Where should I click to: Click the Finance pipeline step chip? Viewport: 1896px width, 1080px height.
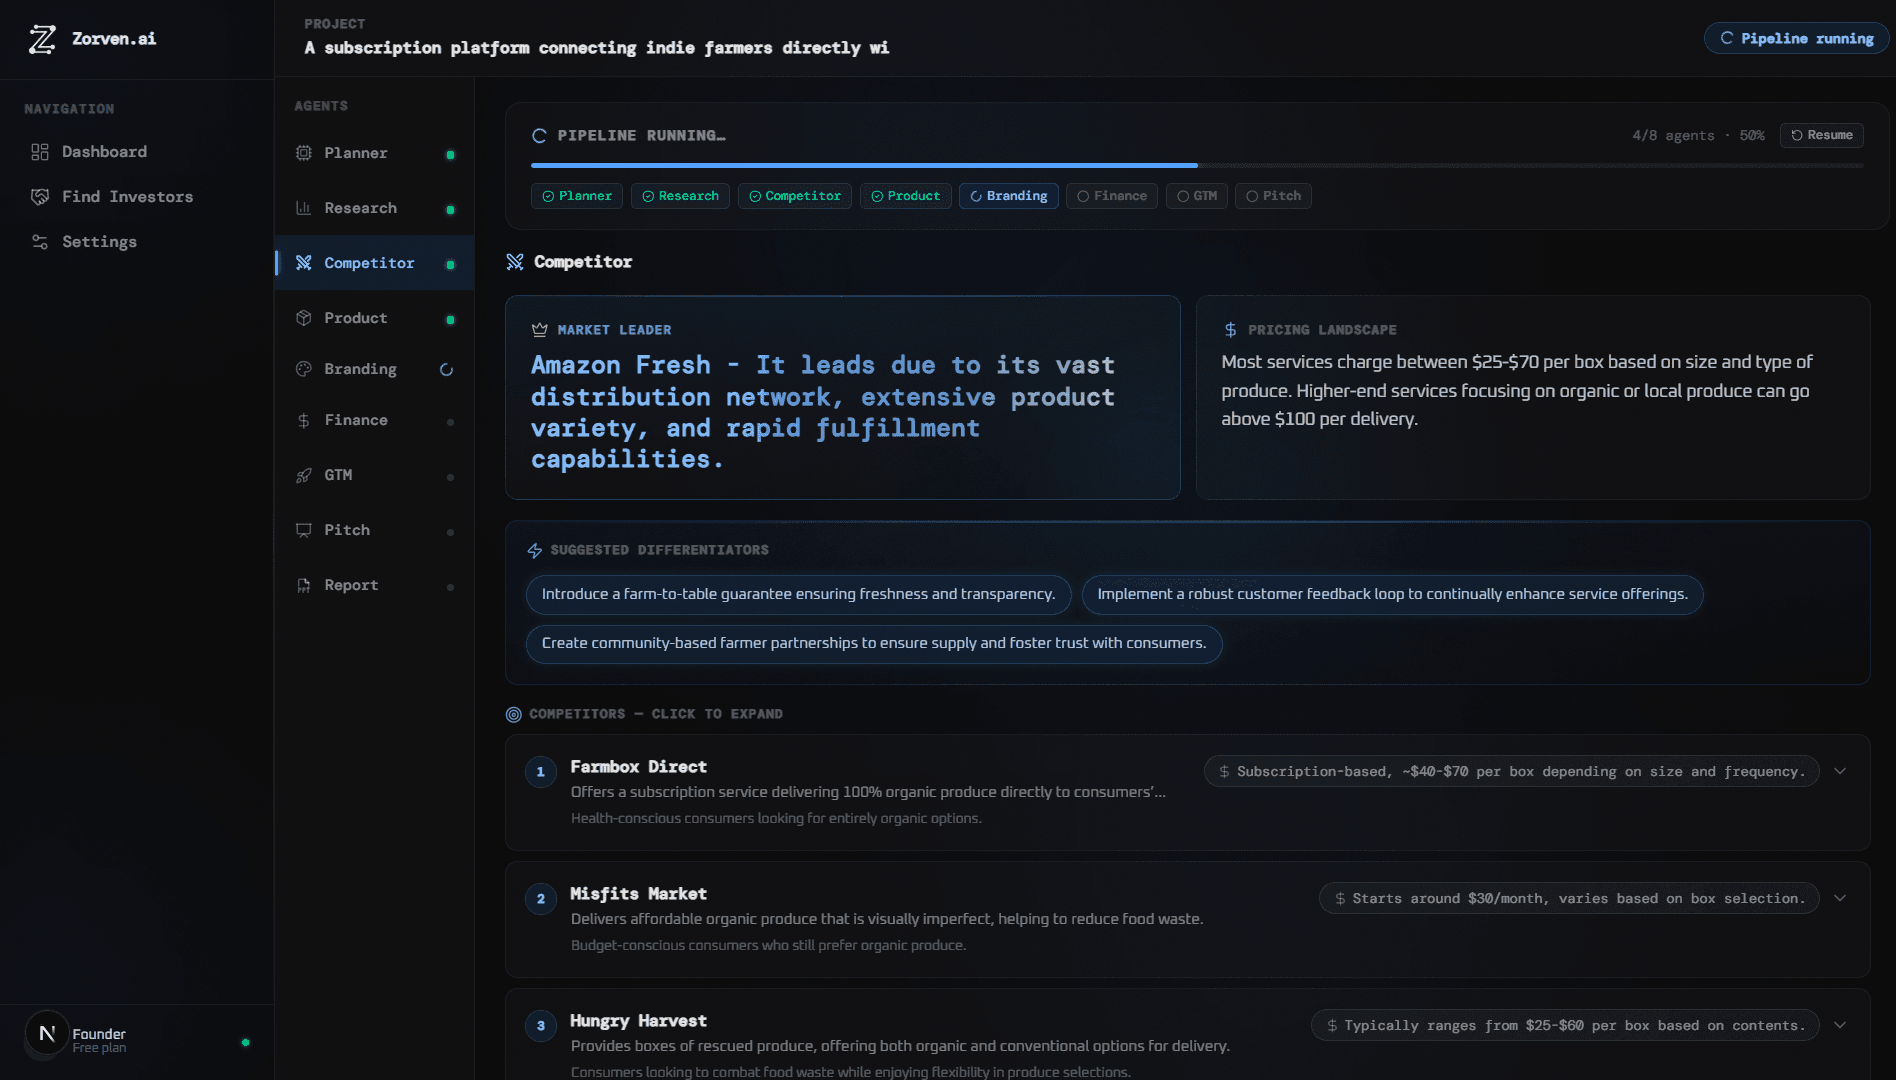1112,196
